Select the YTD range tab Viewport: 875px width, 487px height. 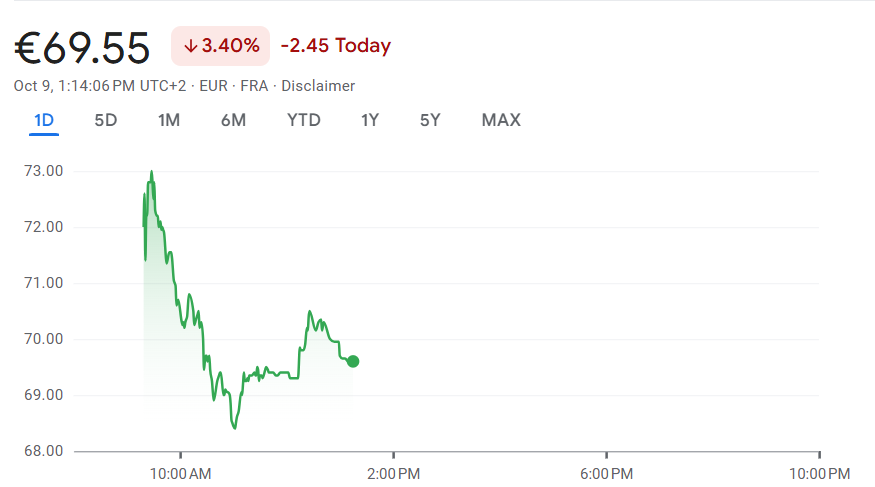pos(303,121)
